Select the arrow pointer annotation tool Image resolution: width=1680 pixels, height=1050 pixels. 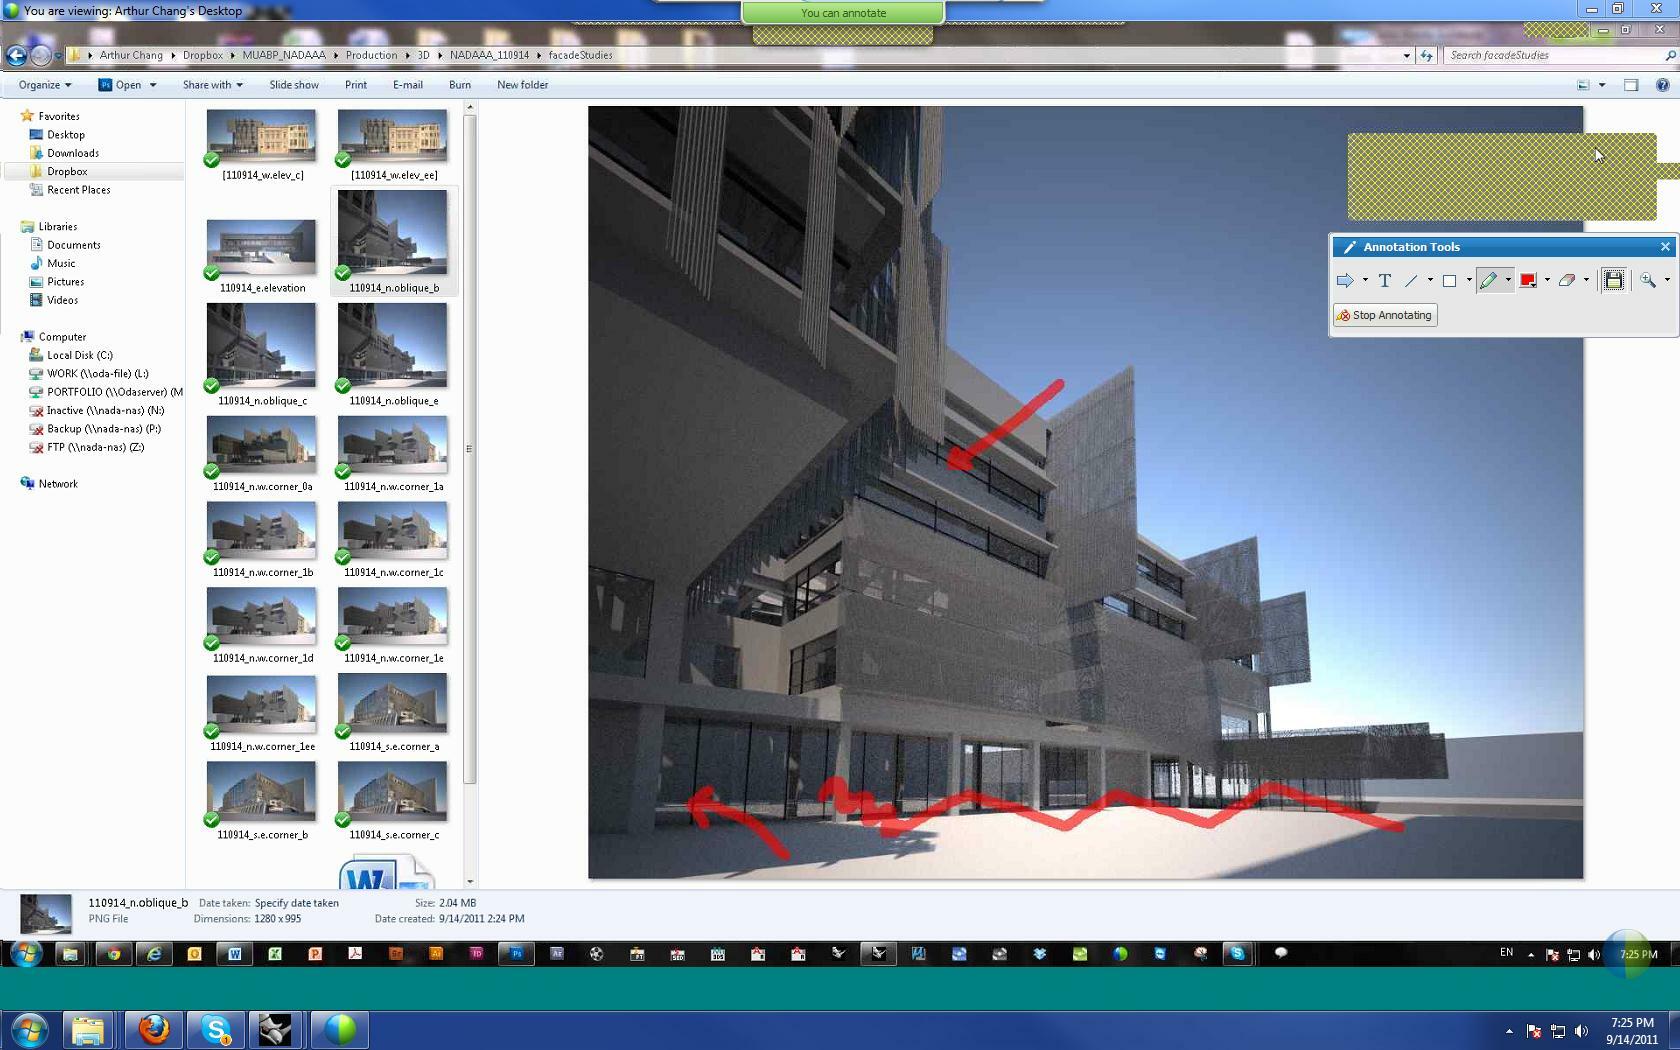point(1345,281)
